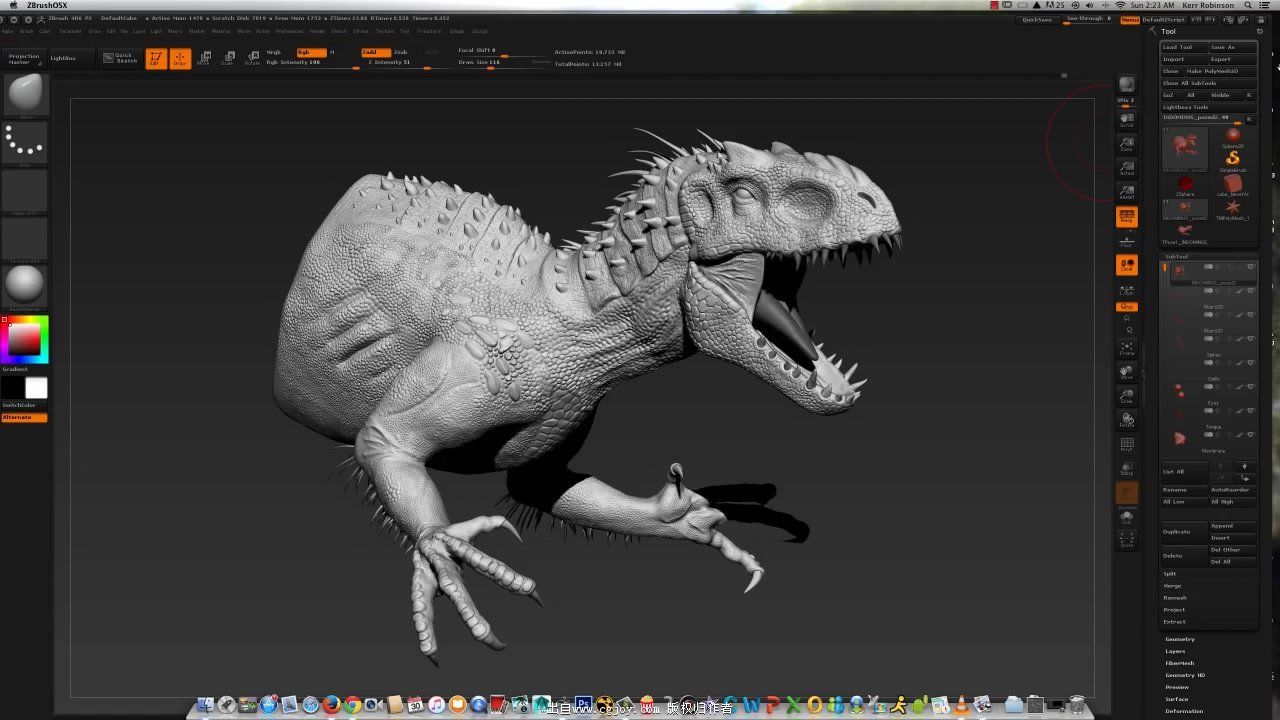The image size is (1280, 720).
Task: Expand the Layers subpalette
Action: tap(1176, 651)
